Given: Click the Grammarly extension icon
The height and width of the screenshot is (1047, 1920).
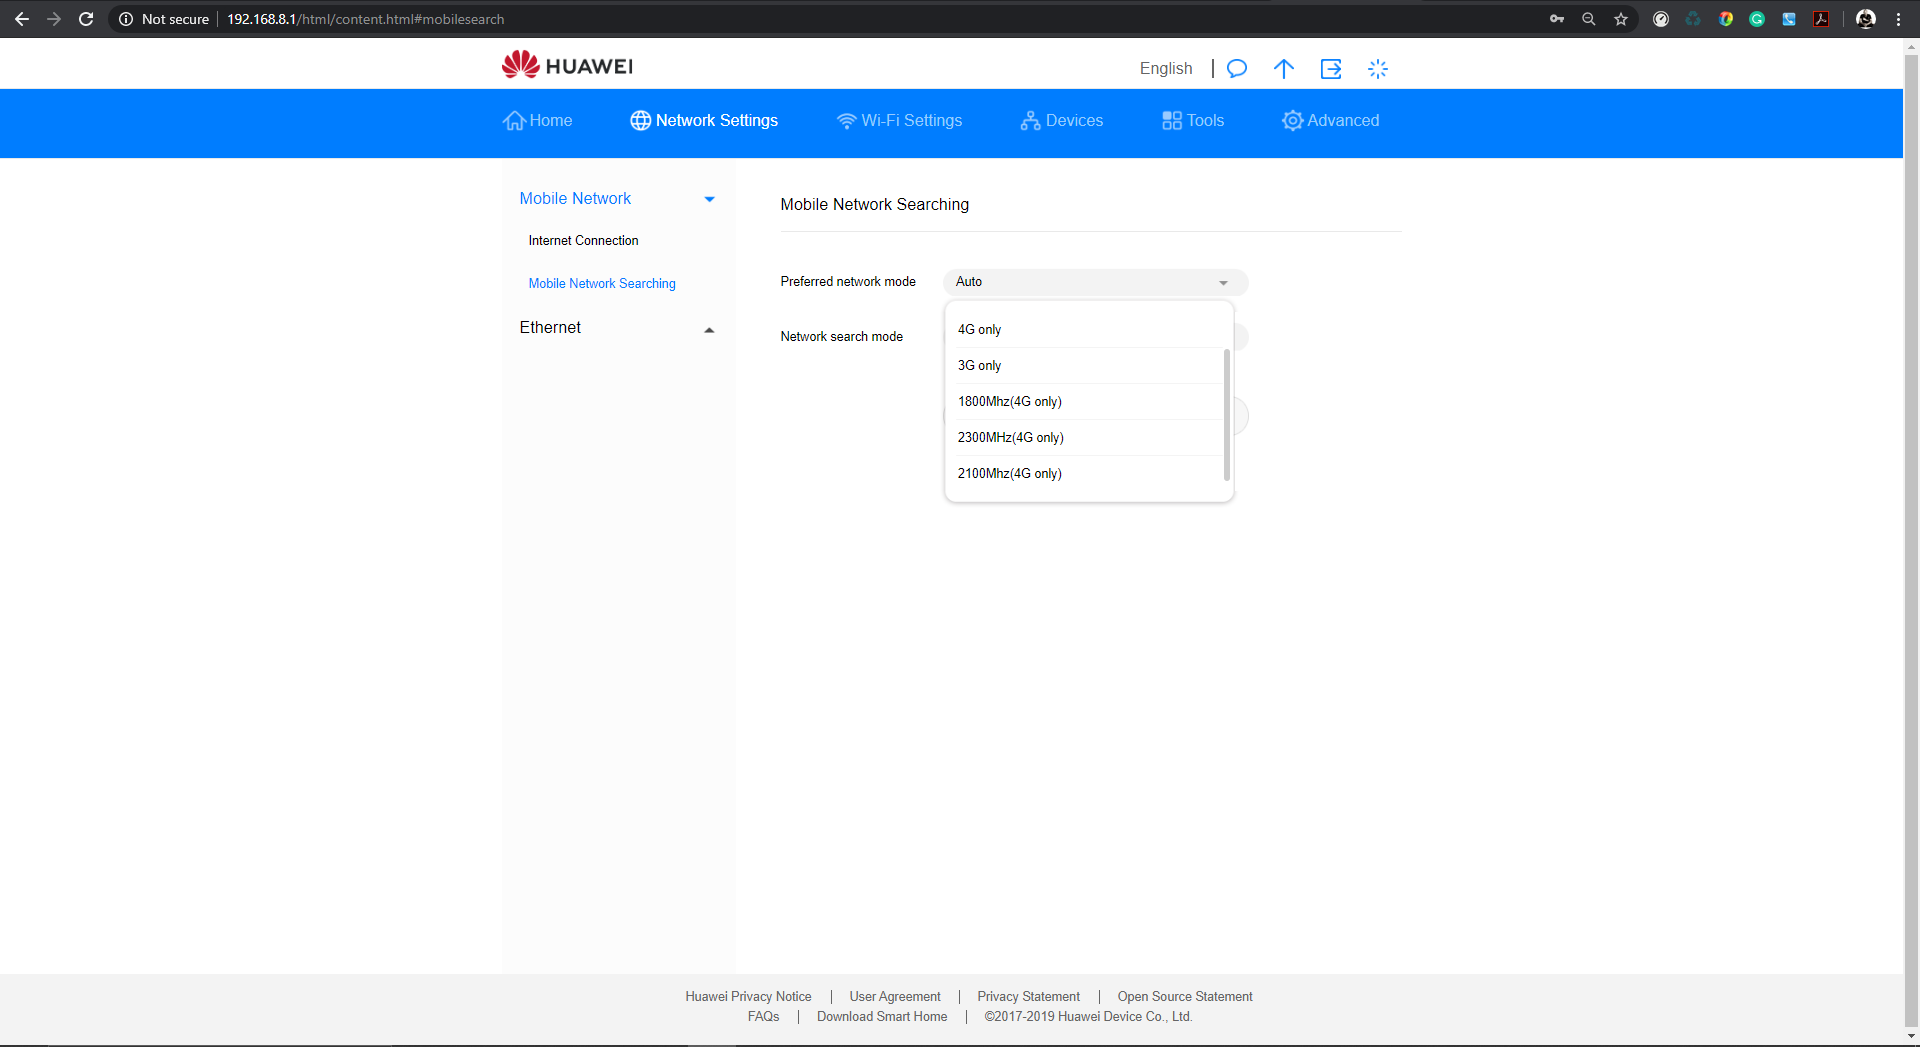Looking at the screenshot, I should [1757, 19].
